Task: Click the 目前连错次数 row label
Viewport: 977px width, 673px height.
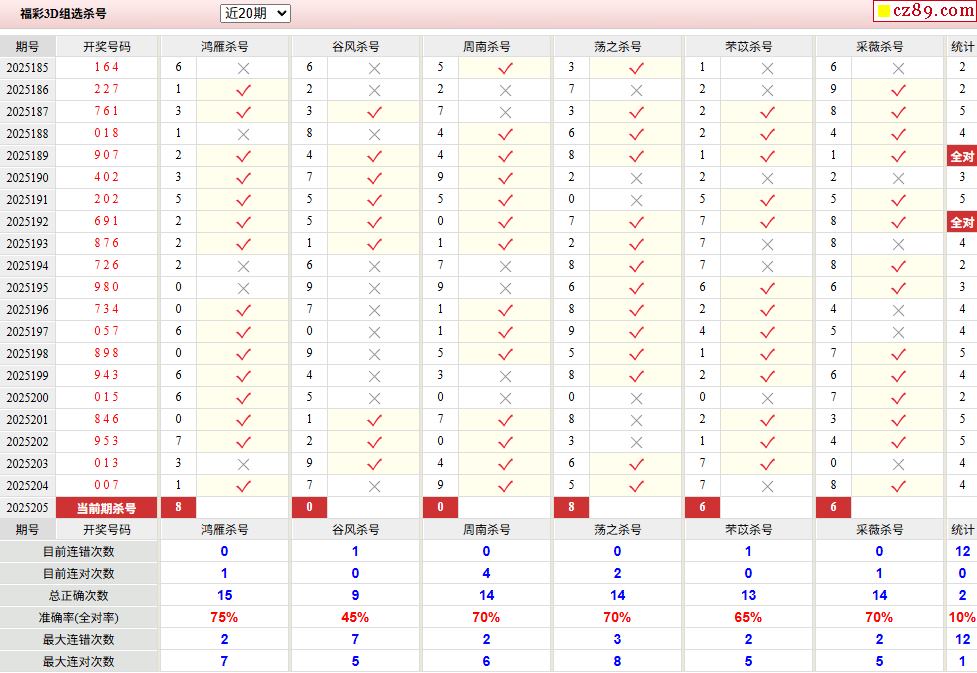Action: coord(79,551)
